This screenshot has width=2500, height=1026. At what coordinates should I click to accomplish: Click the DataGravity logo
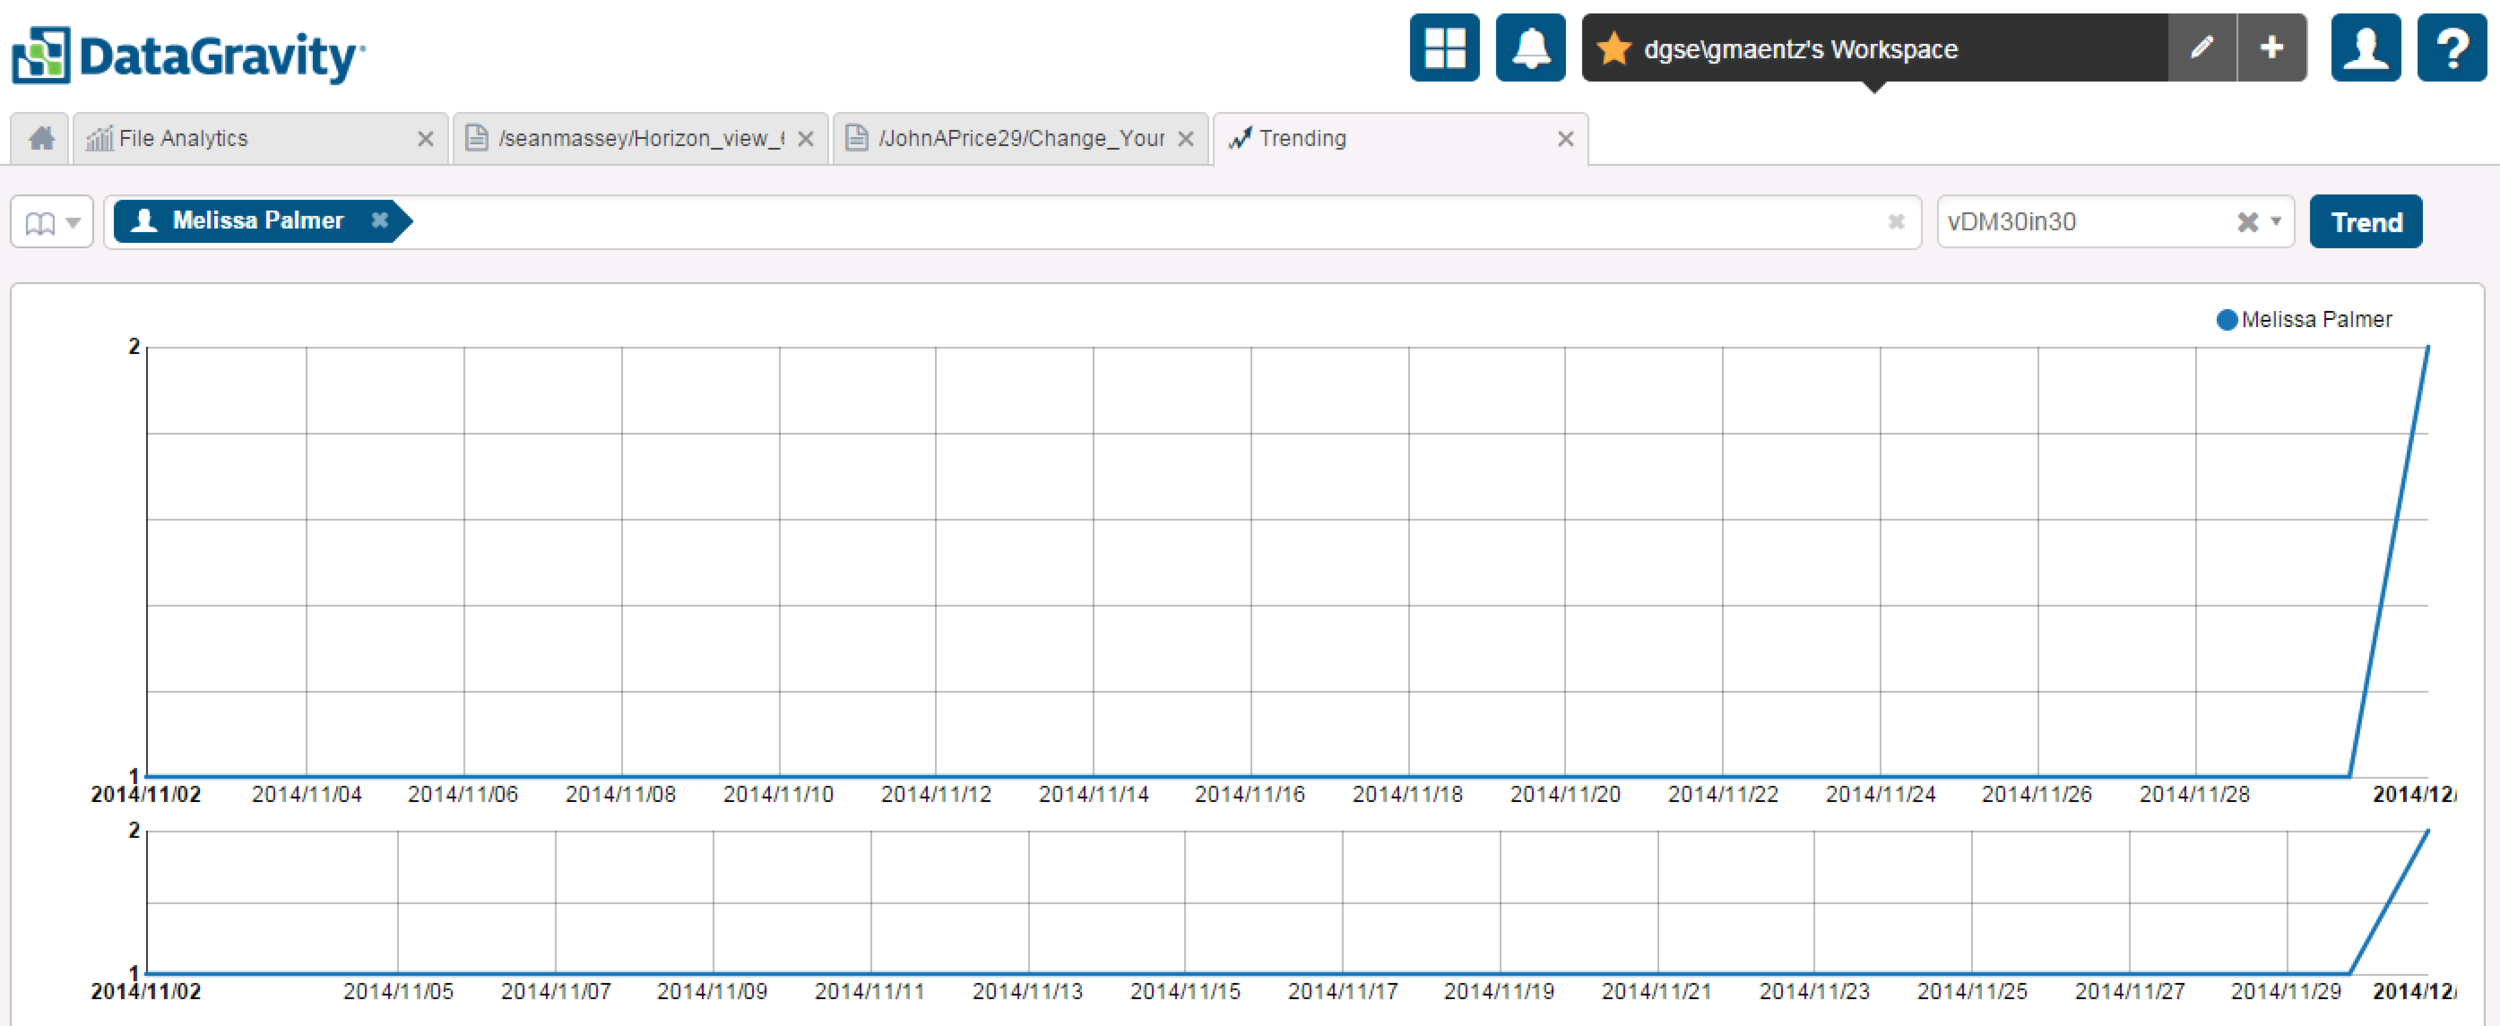188,55
